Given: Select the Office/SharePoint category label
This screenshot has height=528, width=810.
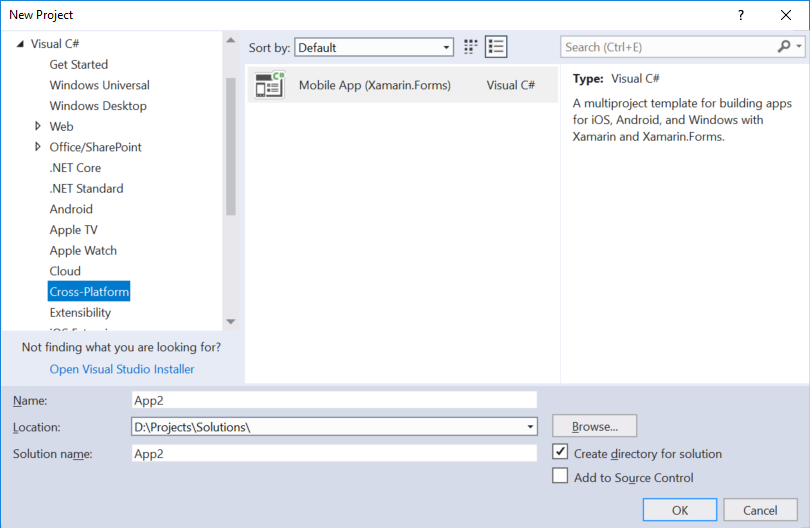Looking at the screenshot, I should (96, 147).
